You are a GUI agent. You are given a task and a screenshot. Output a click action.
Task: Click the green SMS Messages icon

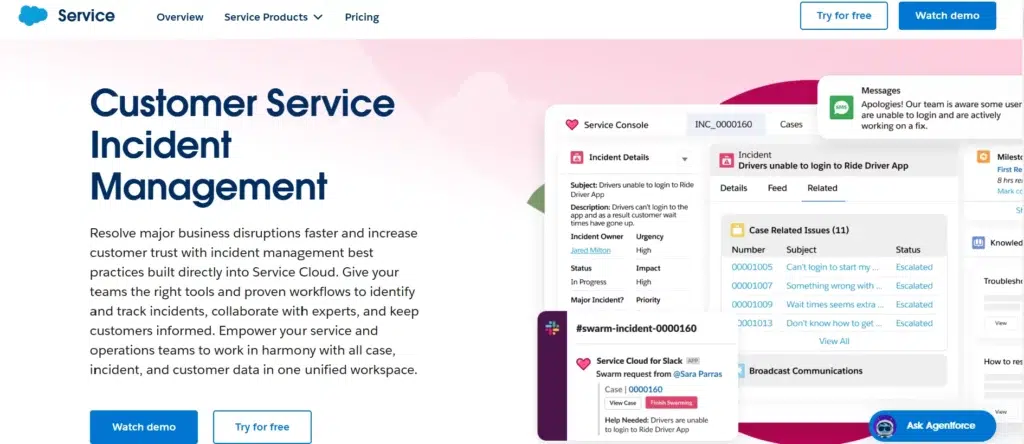pos(841,107)
